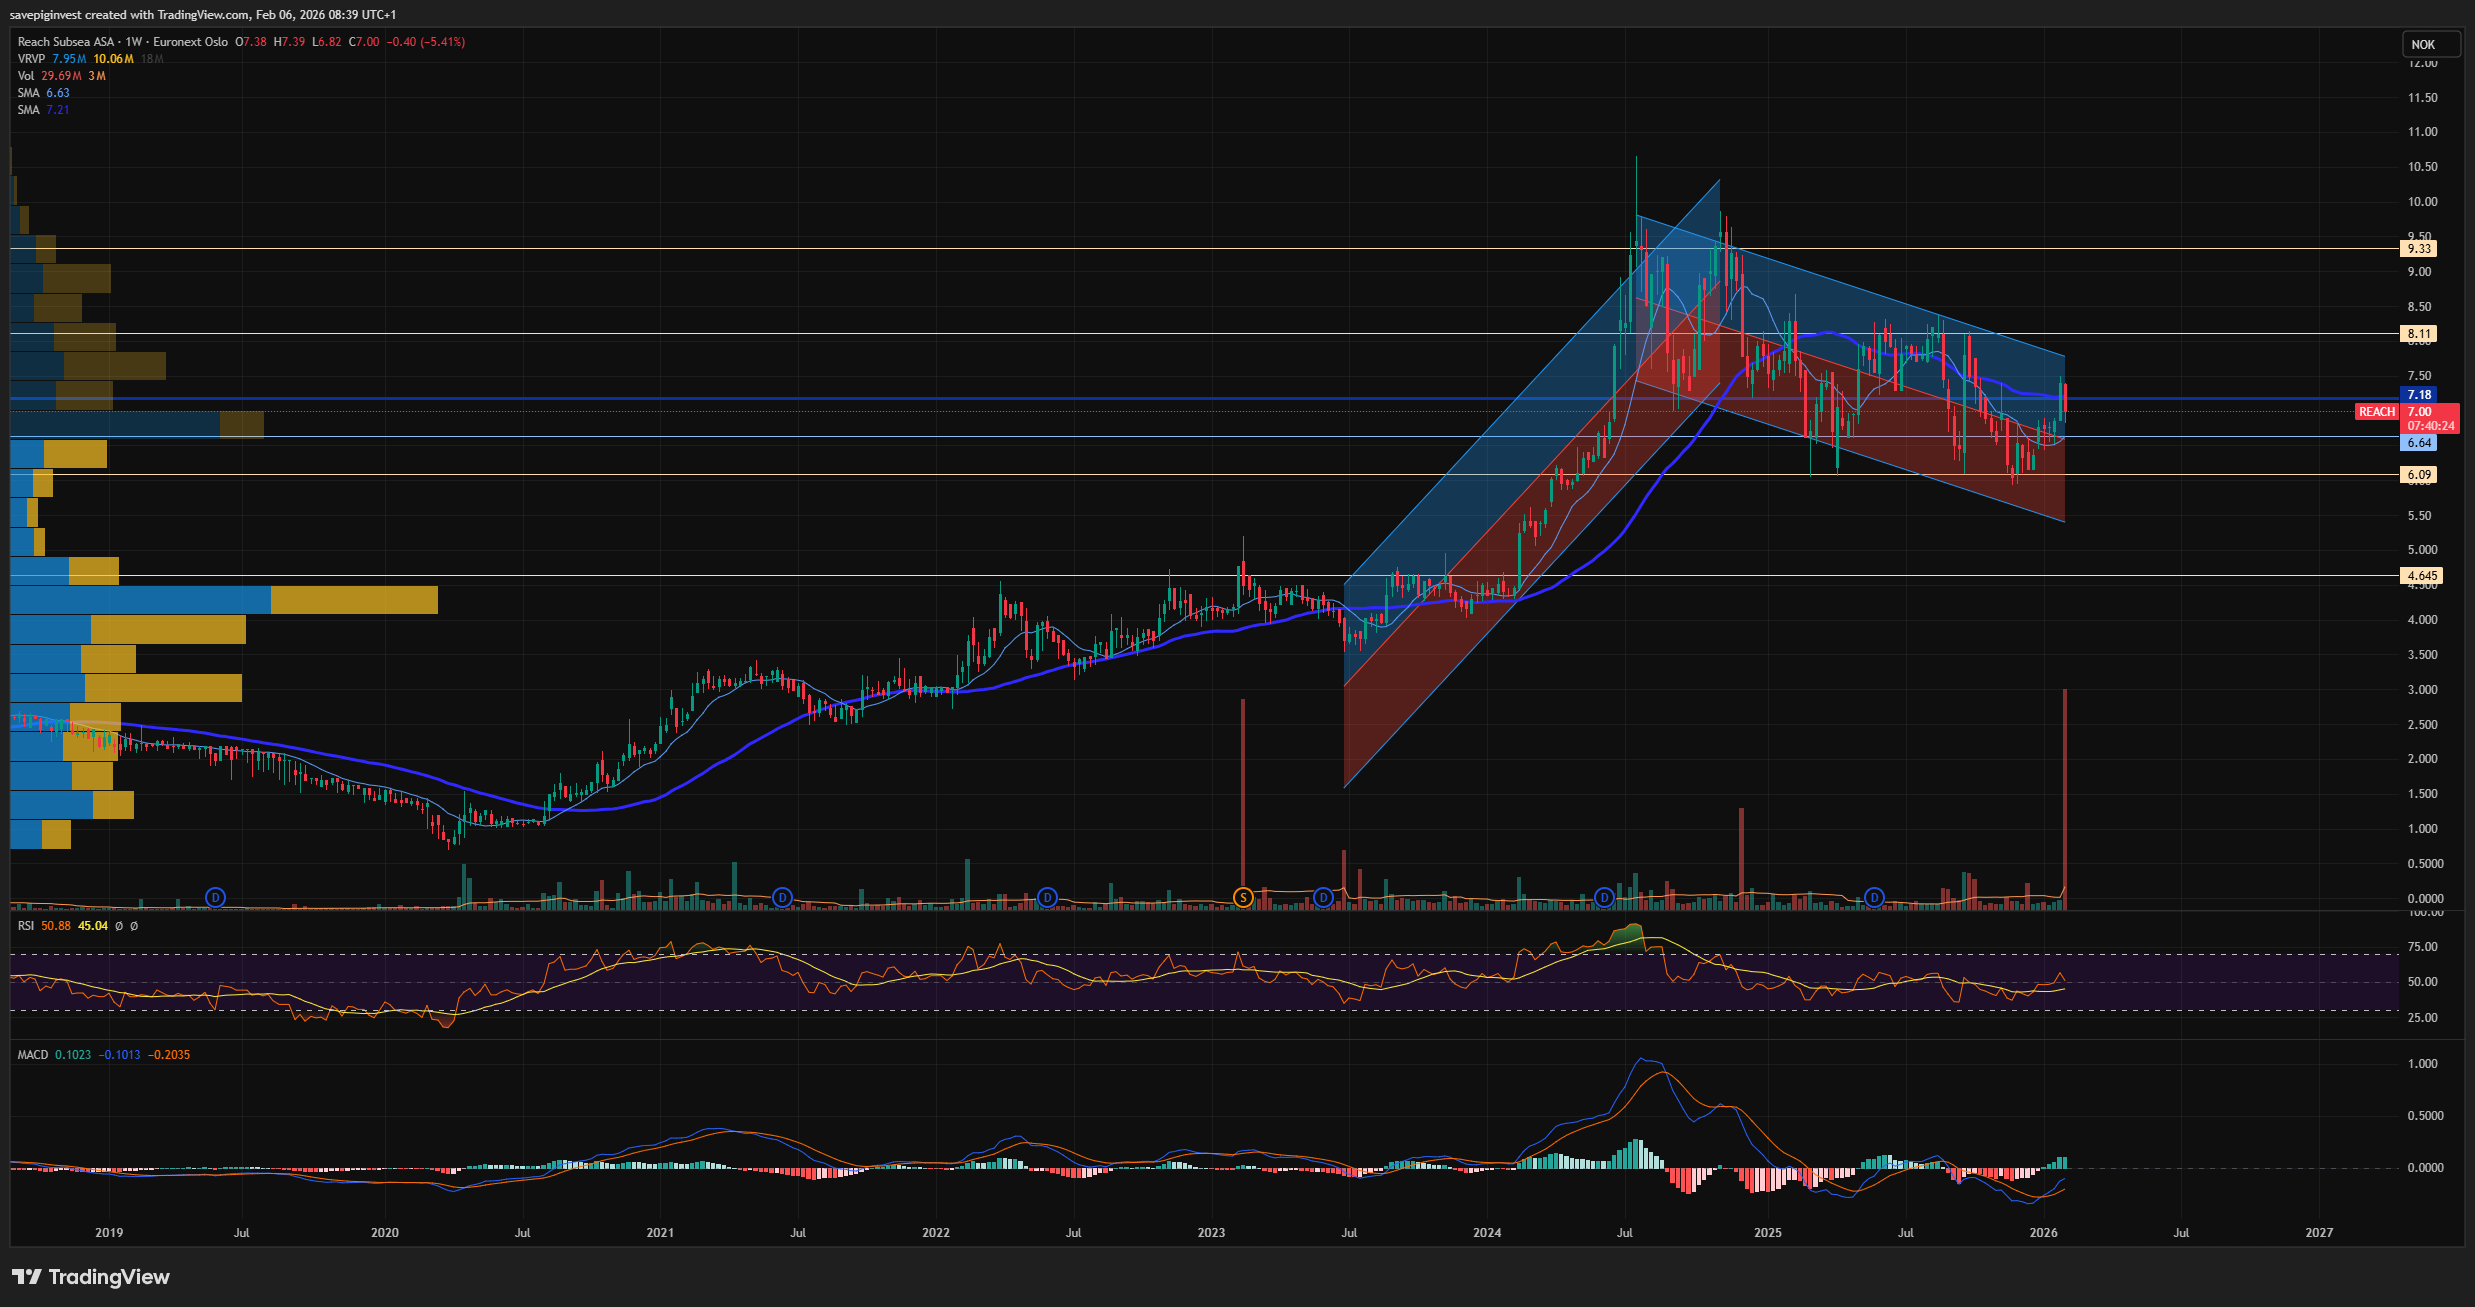Click the red REACH price label
The width and height of the screenshot is (2475, 1307).
tap(2377, 412)
